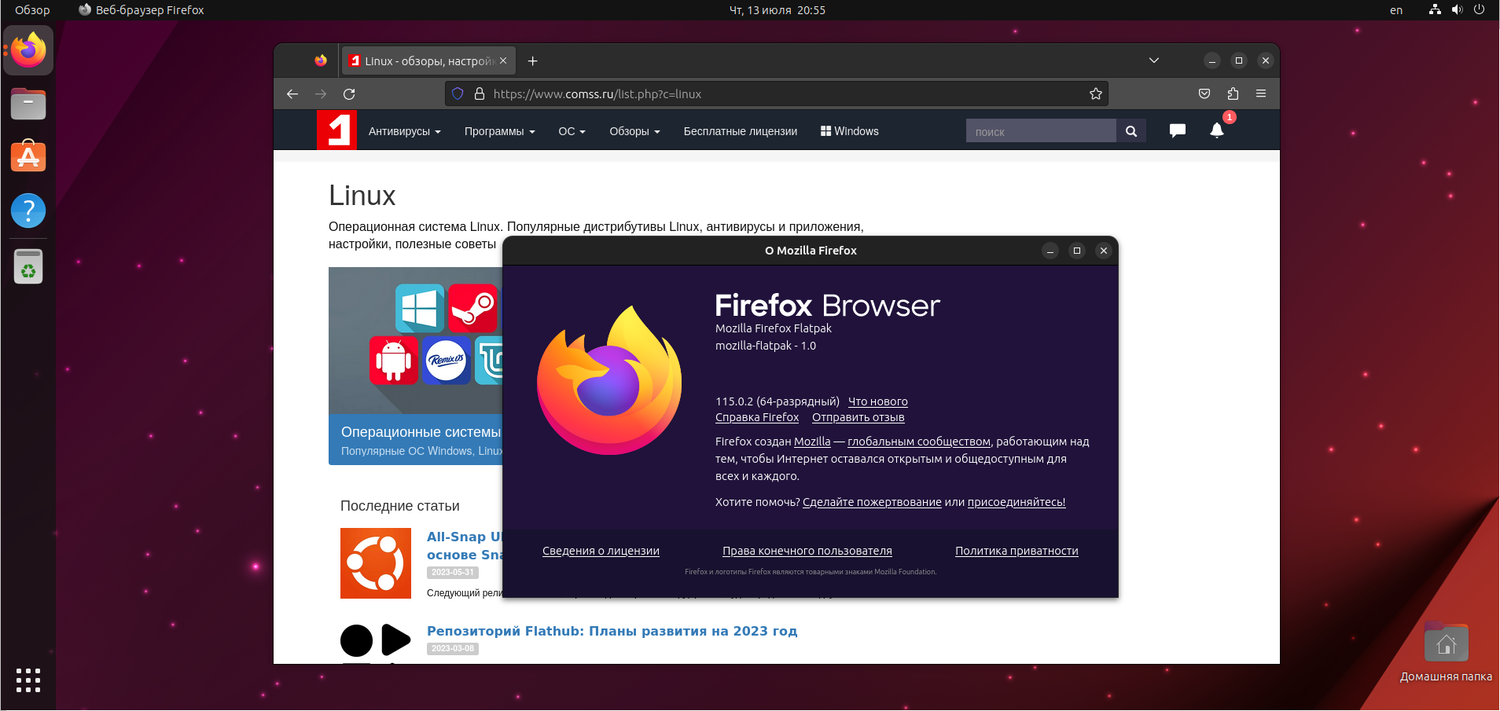Close the О Mozilla Firefox dialog
Image resolution: width=1500 pixels, height=711 pixels.
click(1104, 251)
